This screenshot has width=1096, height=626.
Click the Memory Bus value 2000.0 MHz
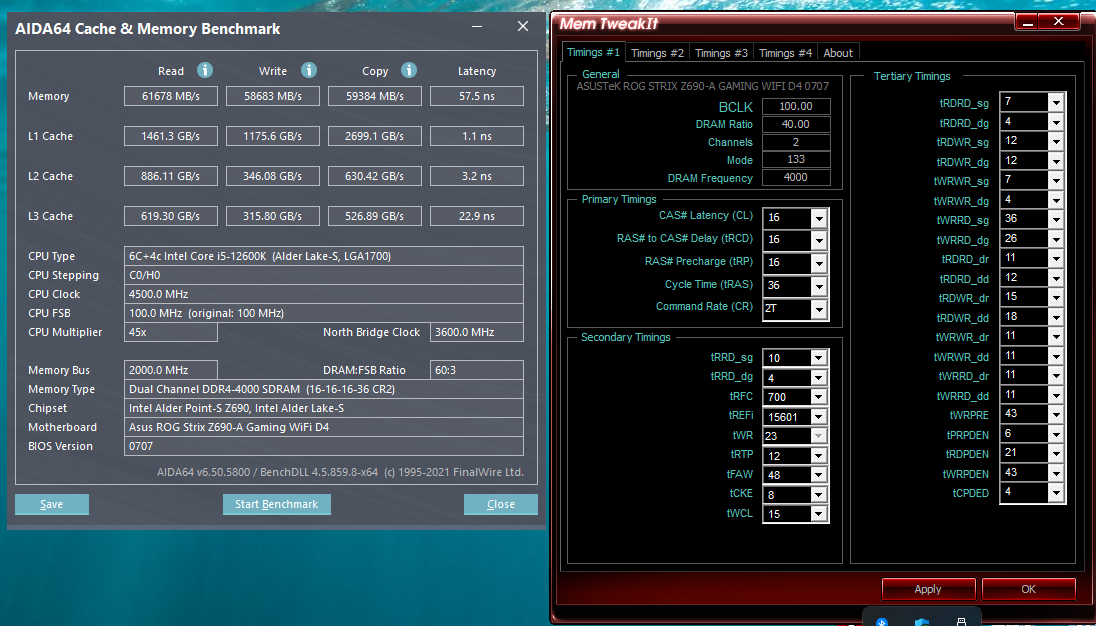click(171, 370)
